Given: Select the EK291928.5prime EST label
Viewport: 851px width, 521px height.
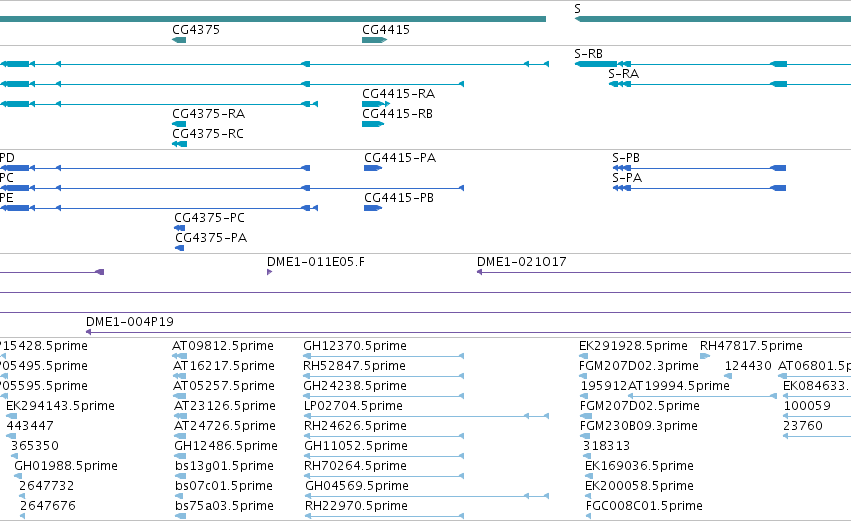Looking at the screenshot, I should click(x=633, y=346).
